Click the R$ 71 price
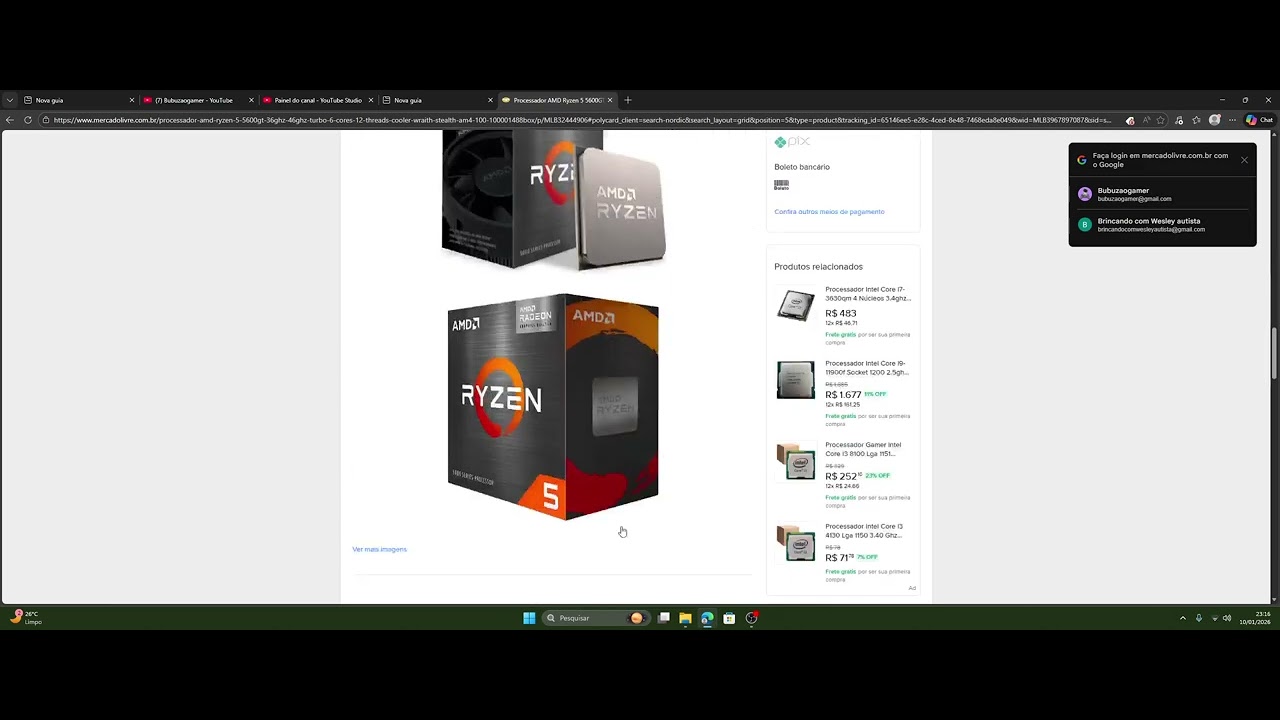 click(839, 557)
